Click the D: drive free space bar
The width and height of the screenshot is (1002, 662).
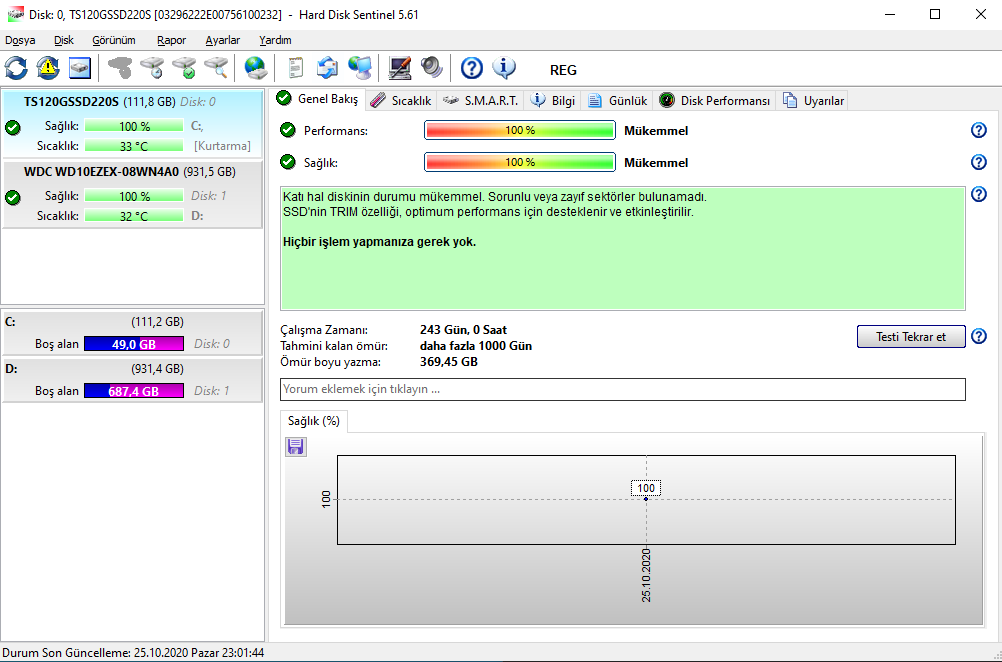click(134, 391)
